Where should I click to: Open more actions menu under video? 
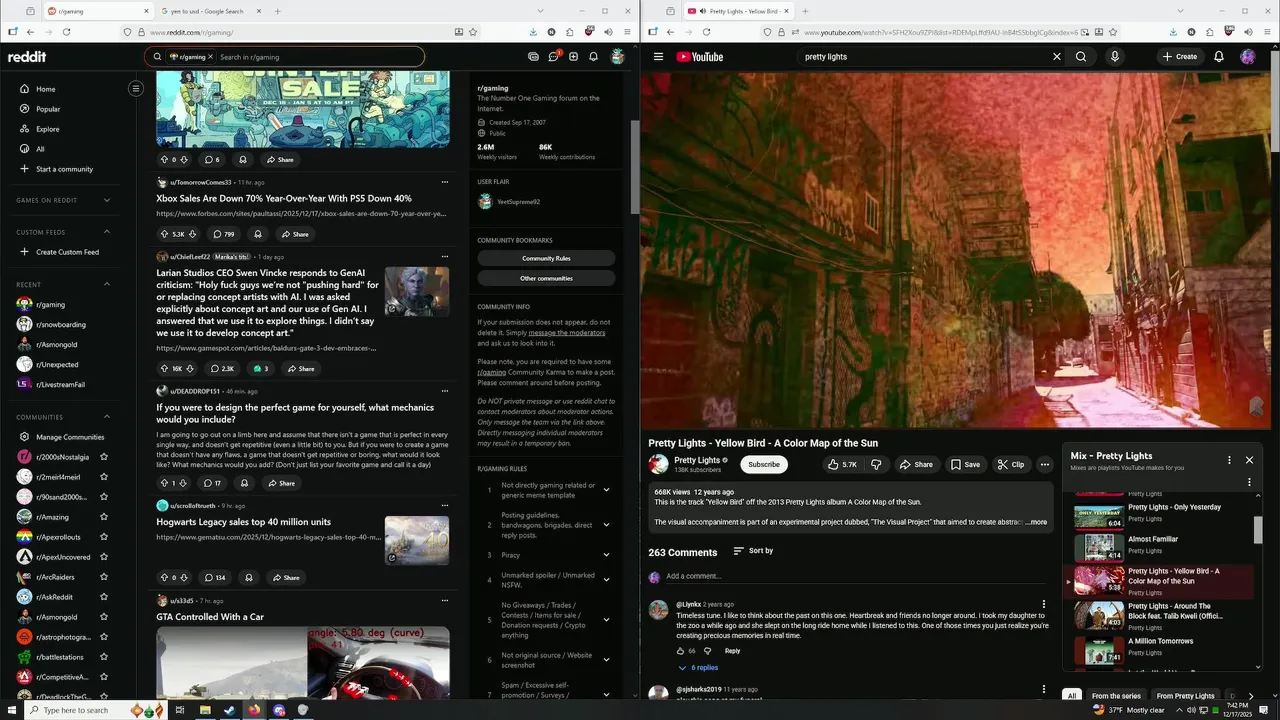pos(1045,464)
